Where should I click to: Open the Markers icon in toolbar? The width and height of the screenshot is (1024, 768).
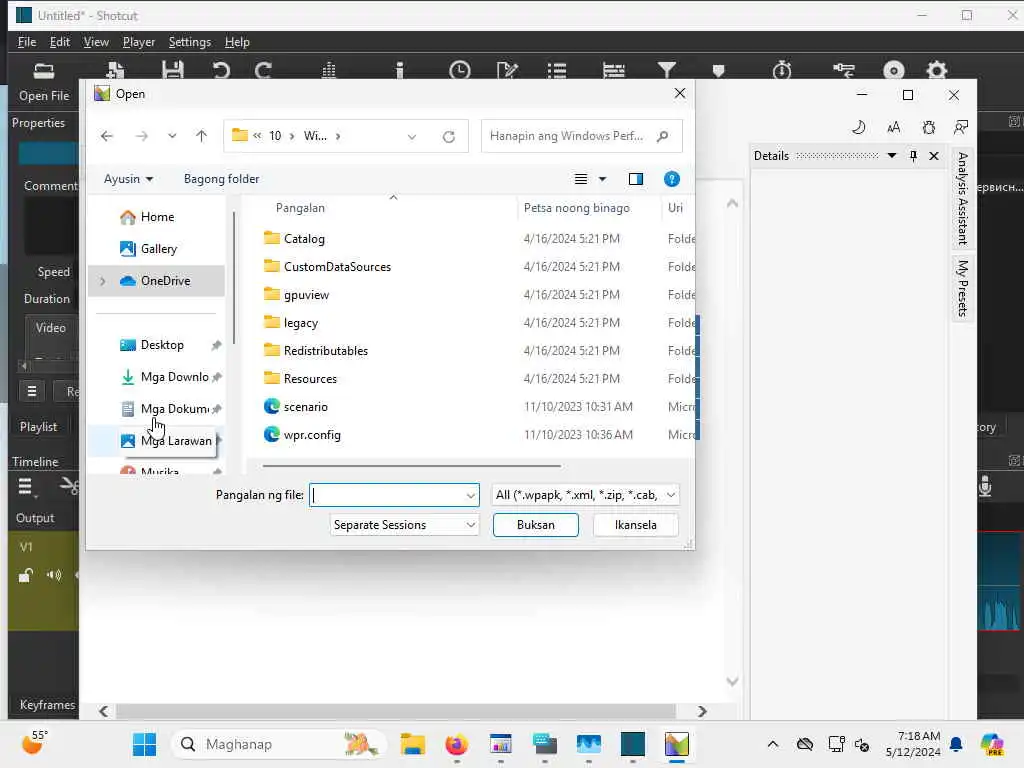click(x=718, y=71)
